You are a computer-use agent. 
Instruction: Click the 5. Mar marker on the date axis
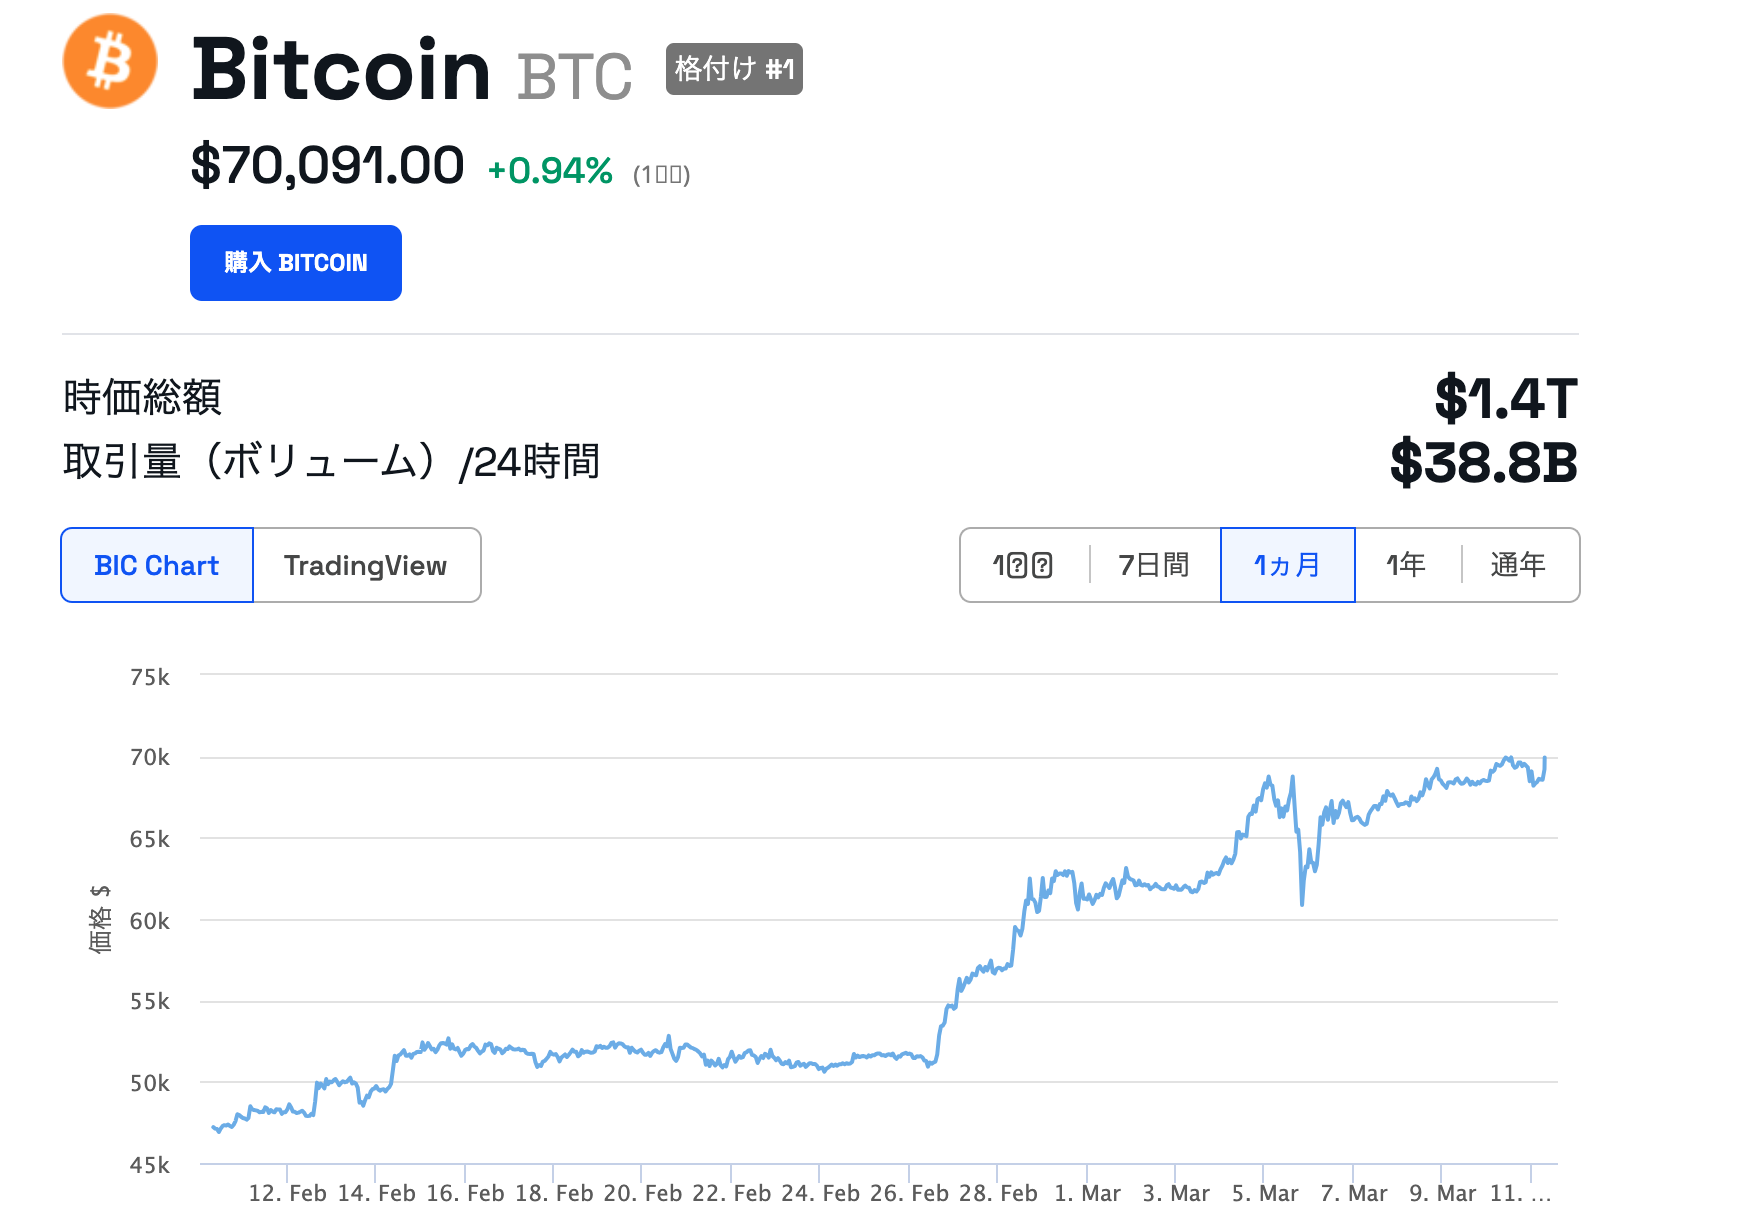1265,1193
